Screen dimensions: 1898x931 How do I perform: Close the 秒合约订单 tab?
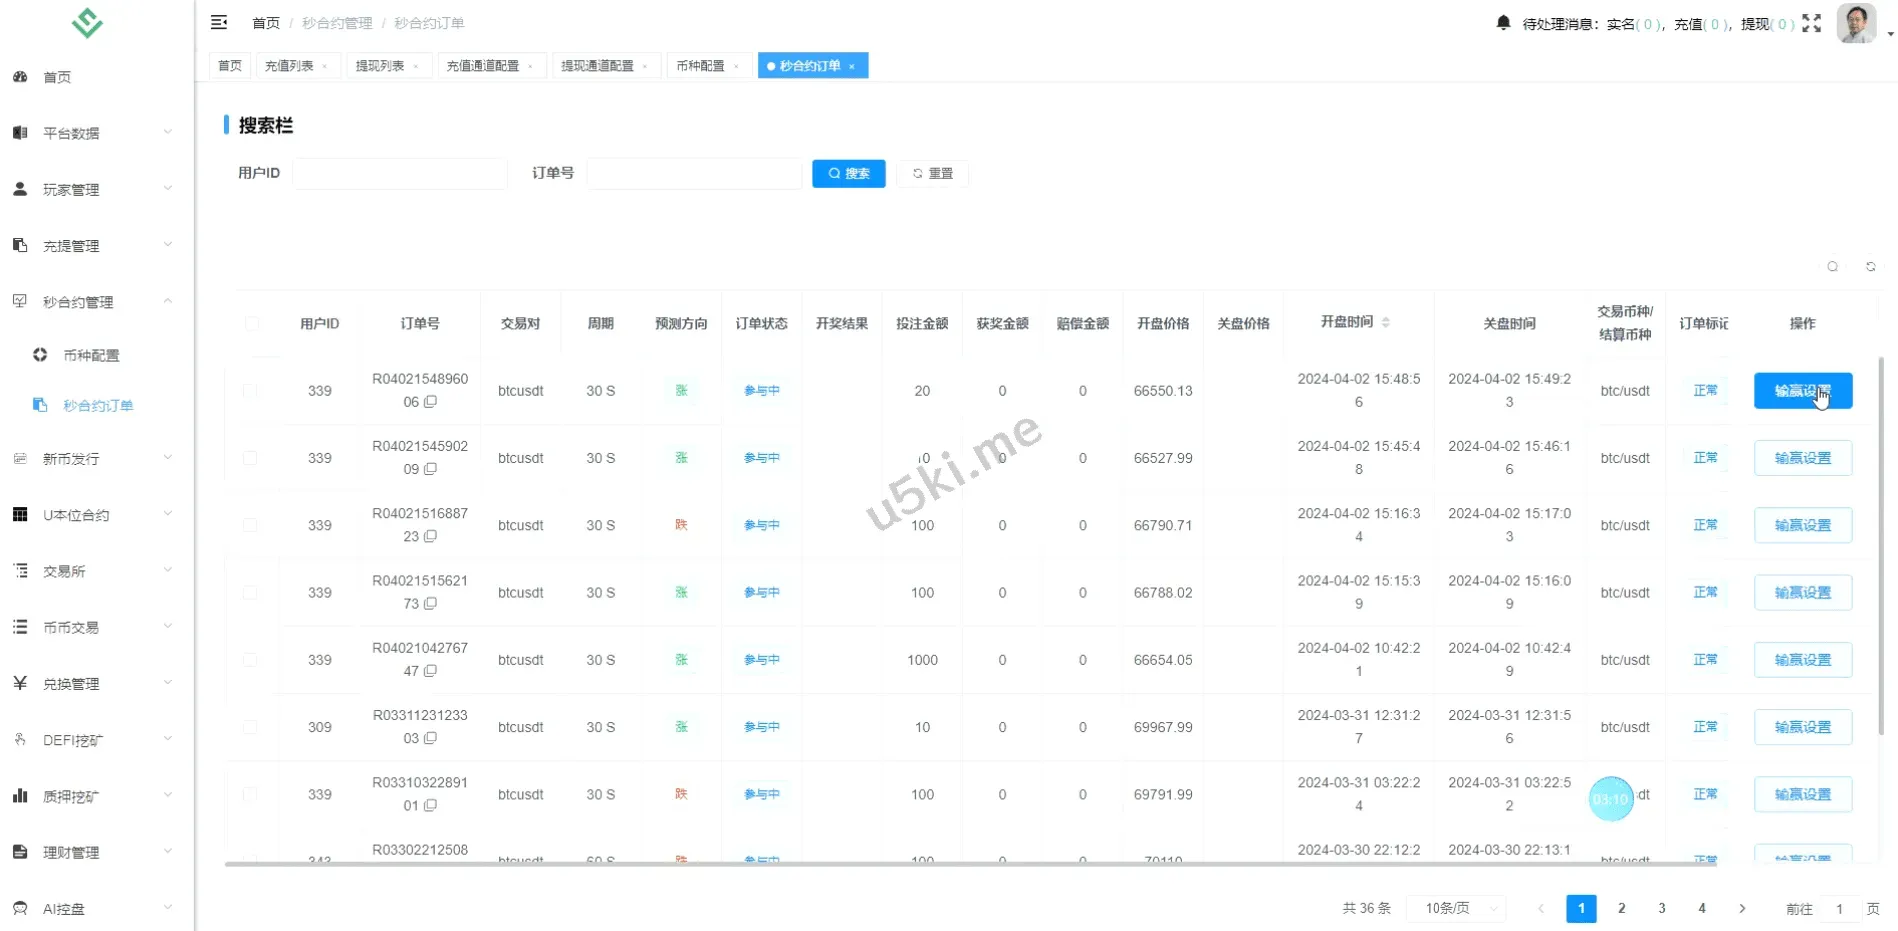(x=852, y=67)
